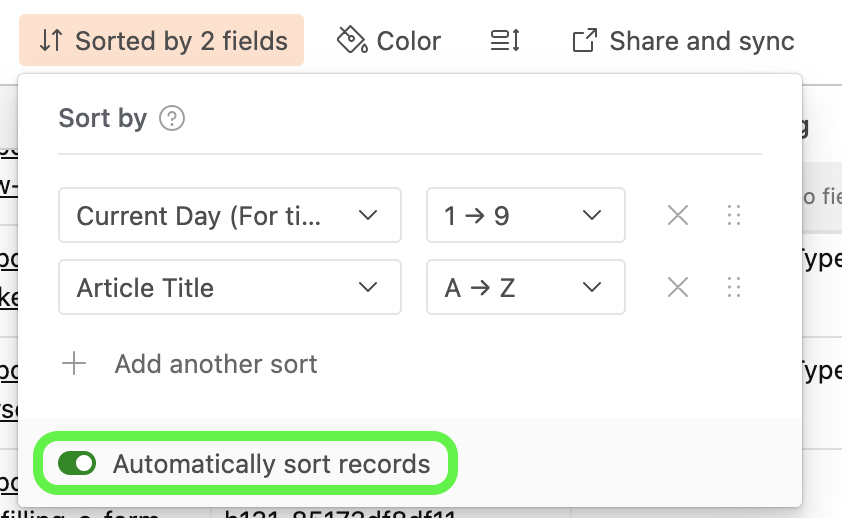Grab the Article Title sort drag handle
842x518 pixels.
click(x=734, y=287)
